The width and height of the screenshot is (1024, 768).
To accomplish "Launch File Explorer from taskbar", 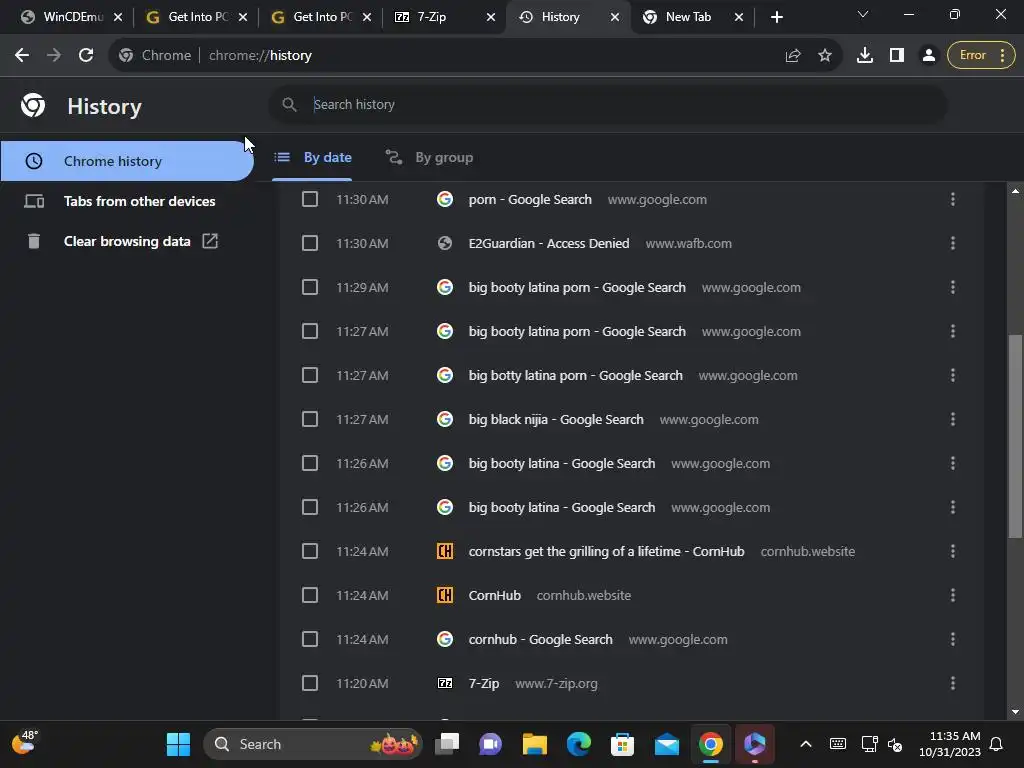I will [534, 744].
